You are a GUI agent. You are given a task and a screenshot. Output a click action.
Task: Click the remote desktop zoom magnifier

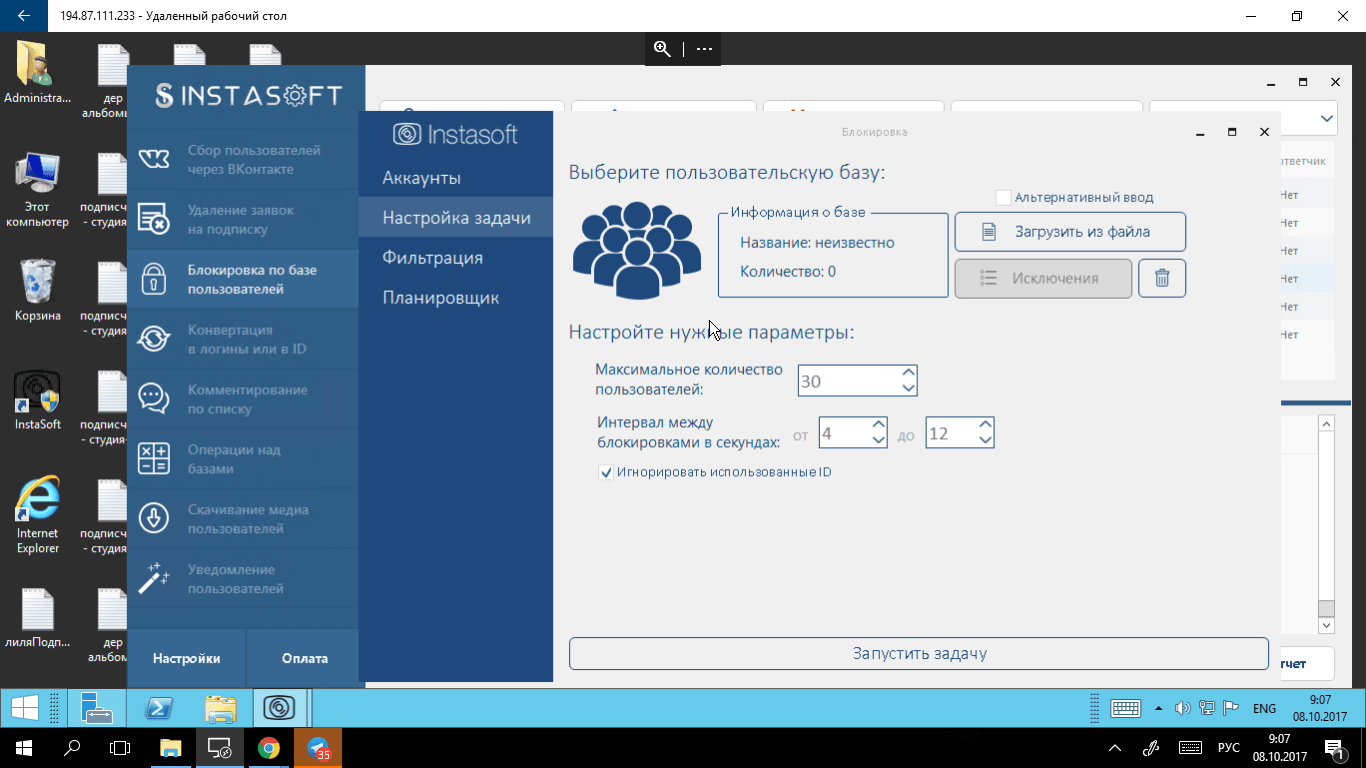coord(661,48)
